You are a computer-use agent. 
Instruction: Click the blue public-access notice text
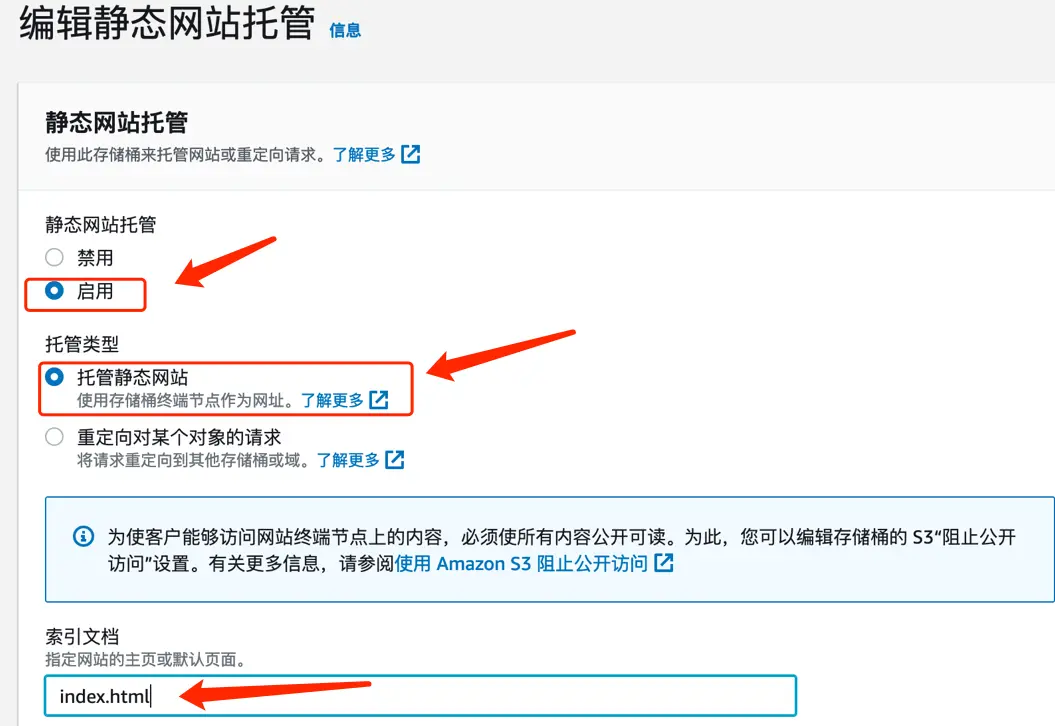(x=562, y=550)
